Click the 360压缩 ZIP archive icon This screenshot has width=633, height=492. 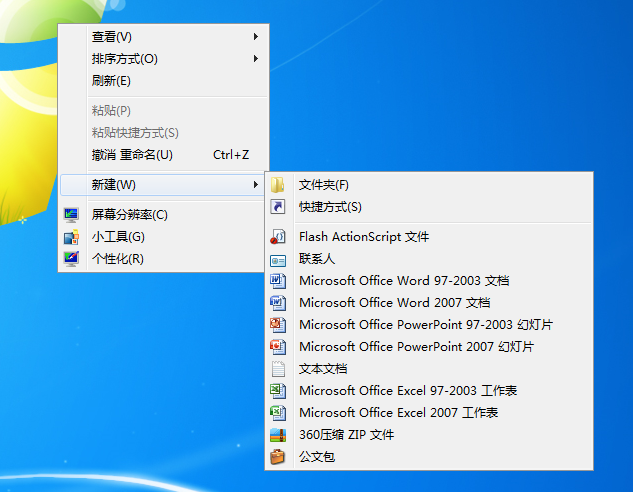(278, 435)
